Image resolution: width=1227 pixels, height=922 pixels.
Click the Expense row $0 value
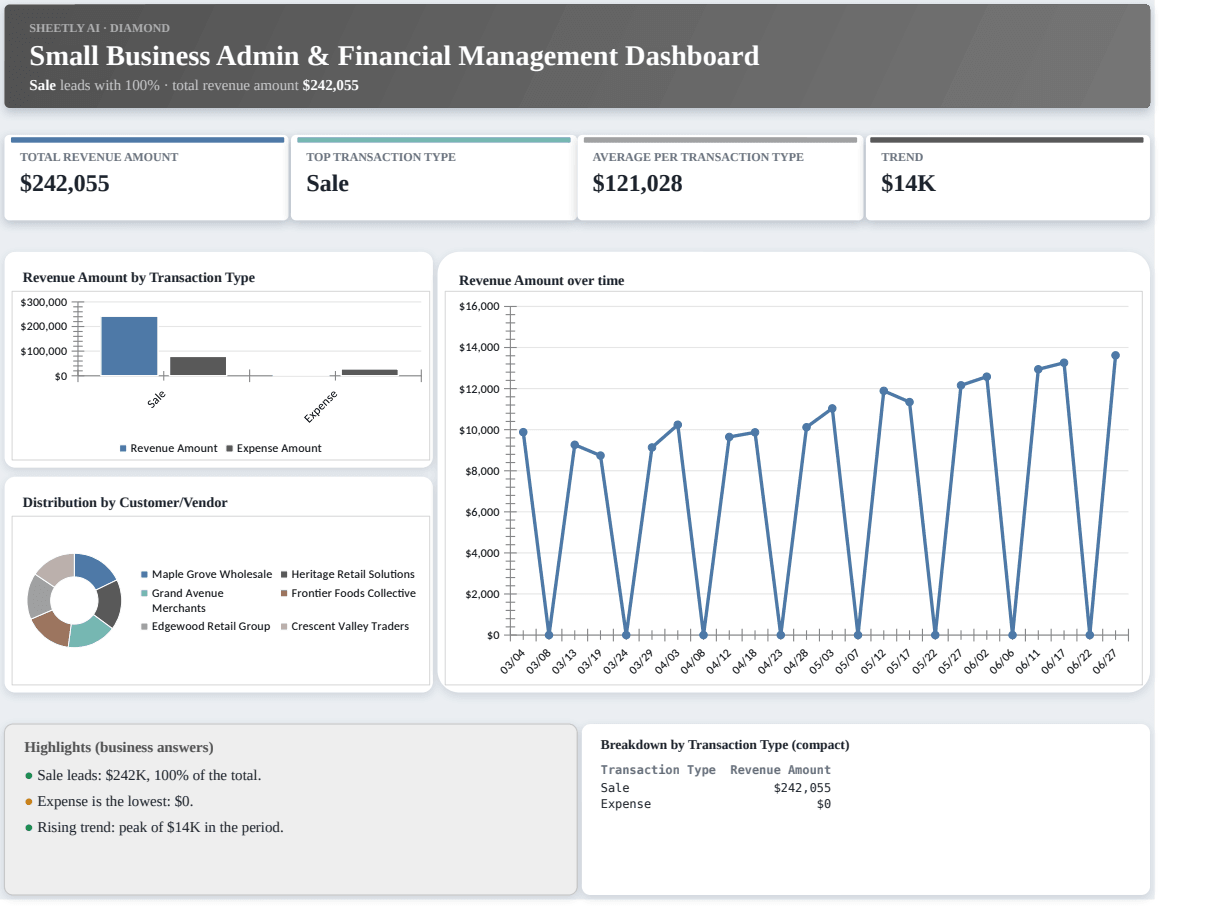(824, 804)
